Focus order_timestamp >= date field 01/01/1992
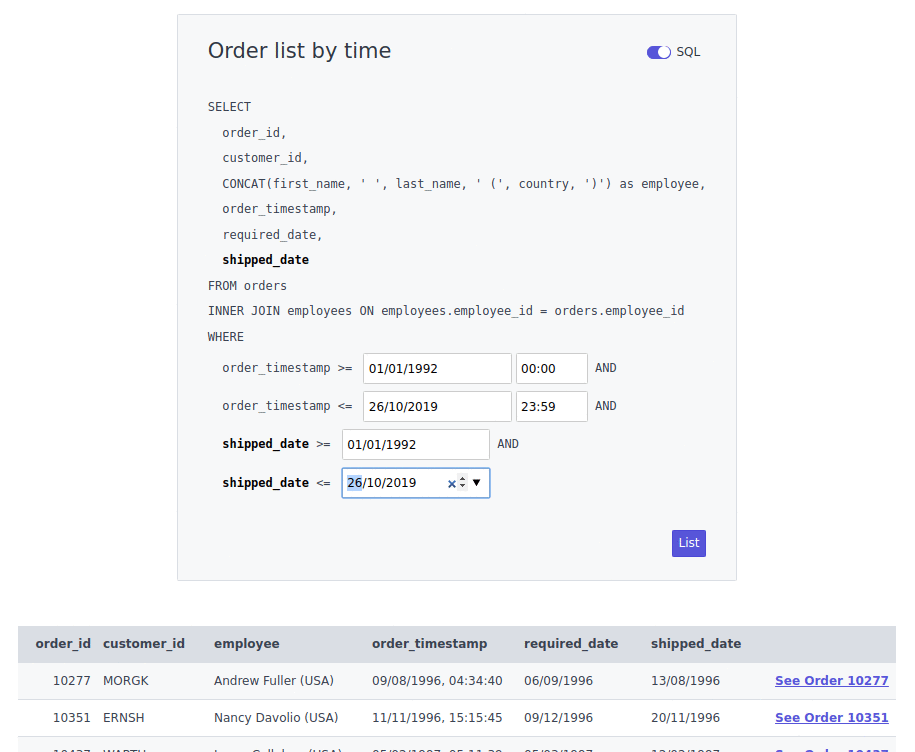 [437, 368]
